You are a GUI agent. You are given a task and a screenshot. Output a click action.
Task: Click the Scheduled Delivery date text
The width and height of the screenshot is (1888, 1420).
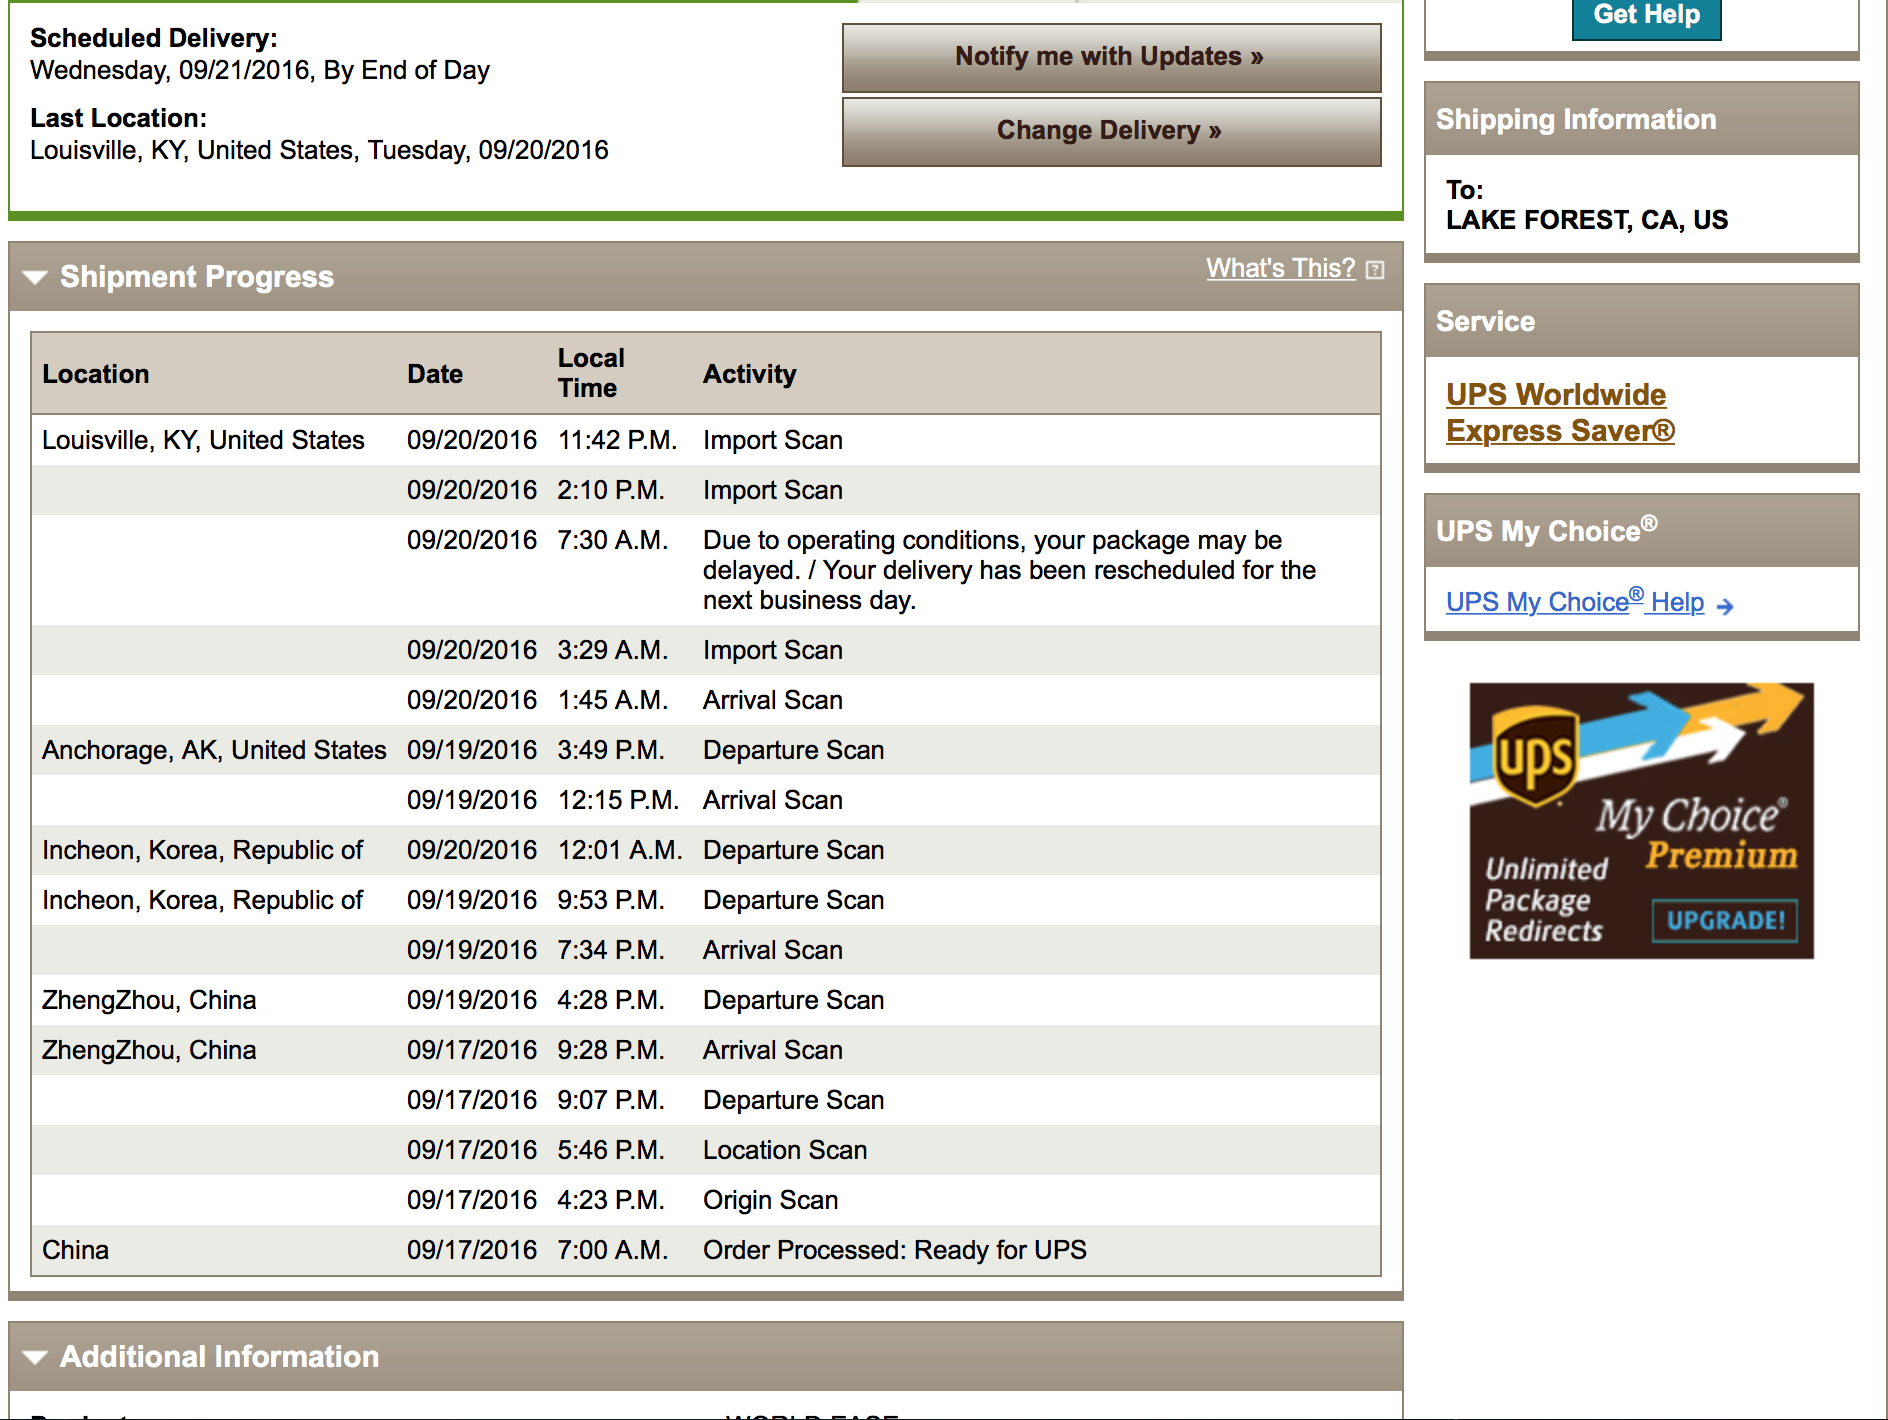pos(260,70)
